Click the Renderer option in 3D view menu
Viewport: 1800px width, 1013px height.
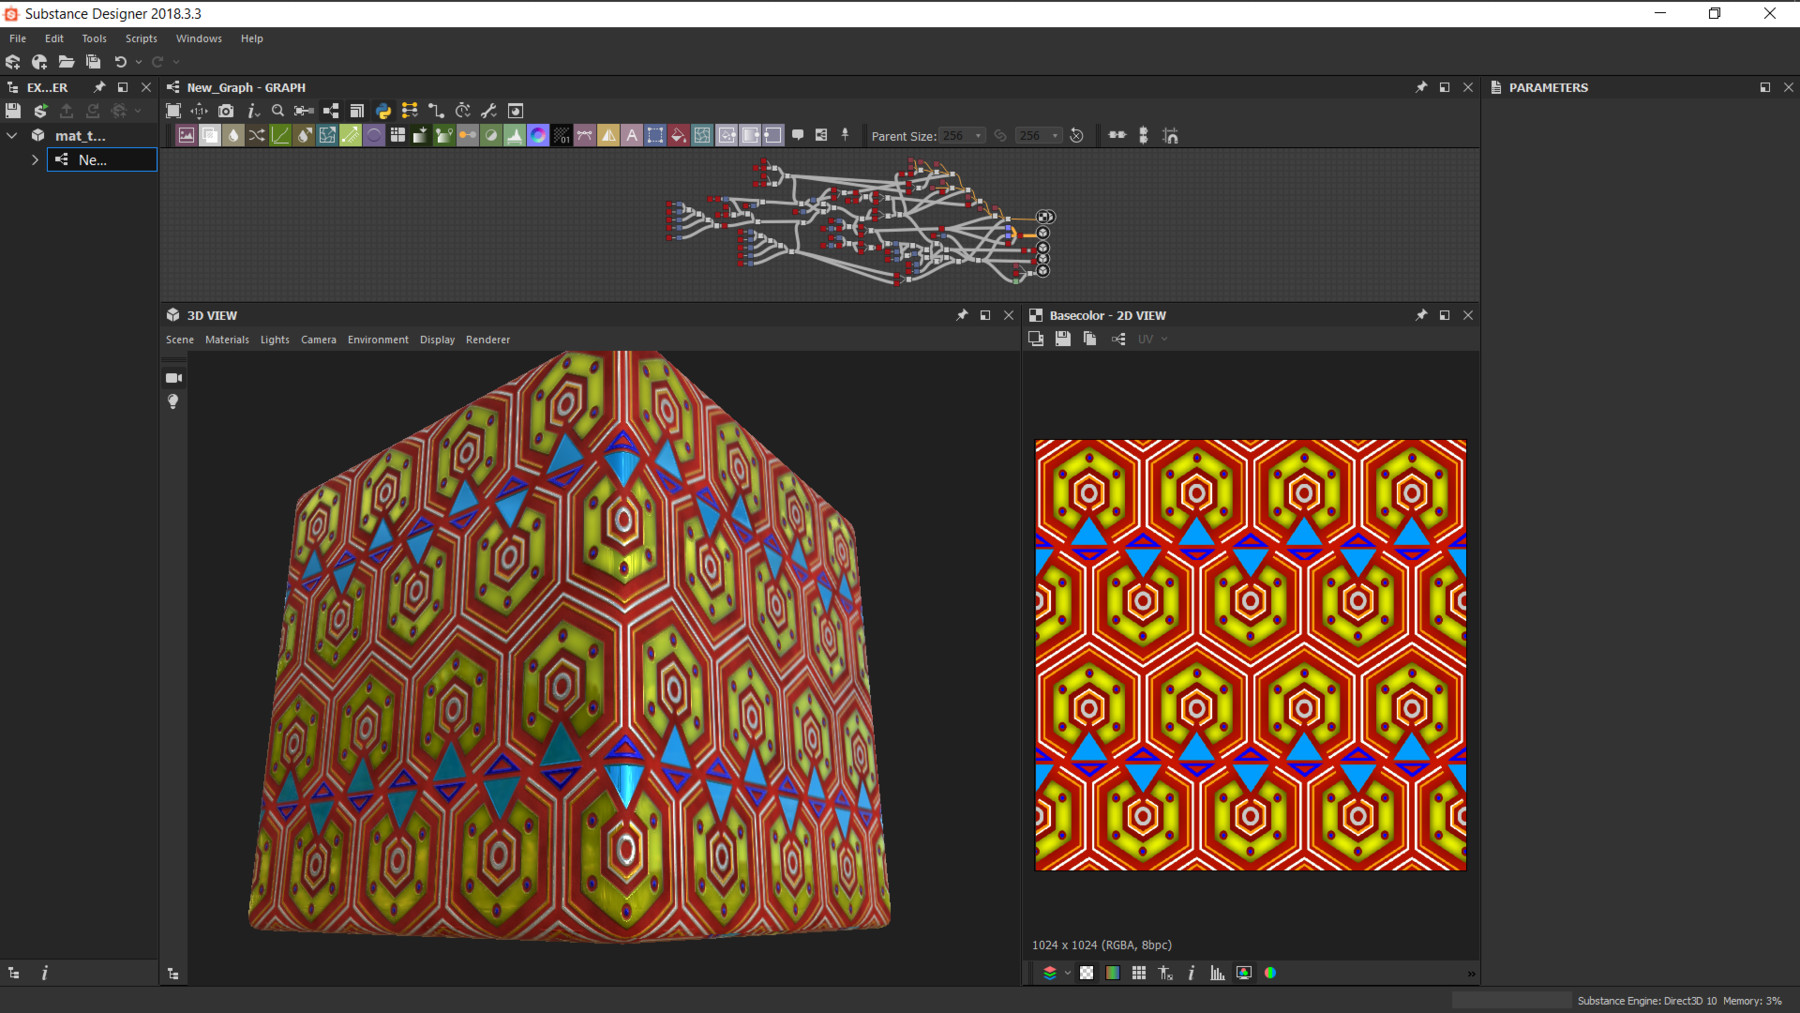coord(488,339)
